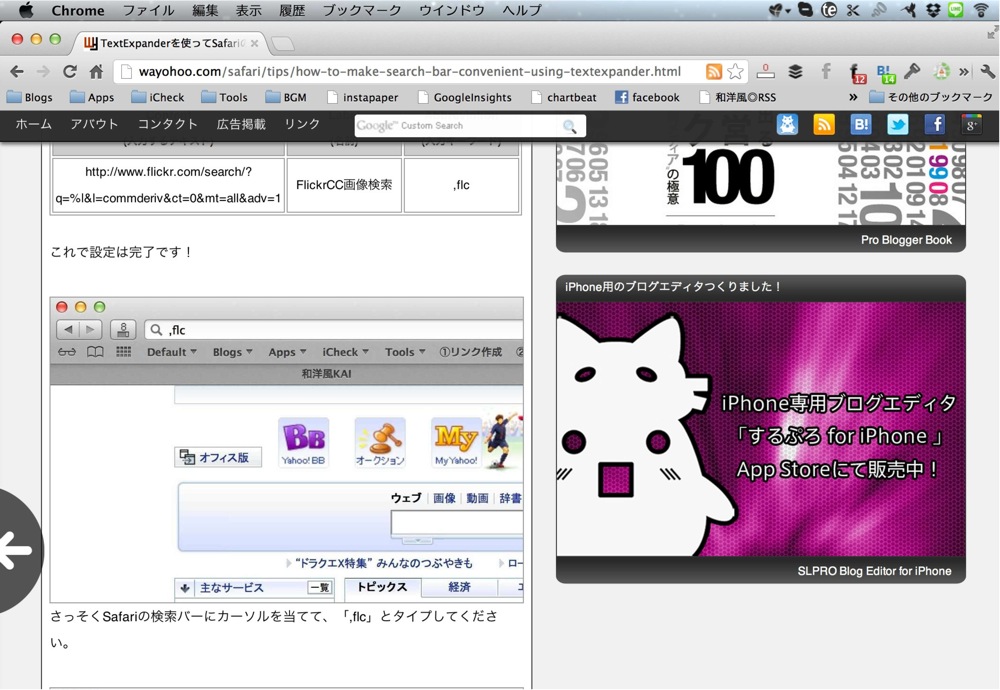Click the Google+ icon in the site header
The image size is (1000, 690).
click(972, 124)
